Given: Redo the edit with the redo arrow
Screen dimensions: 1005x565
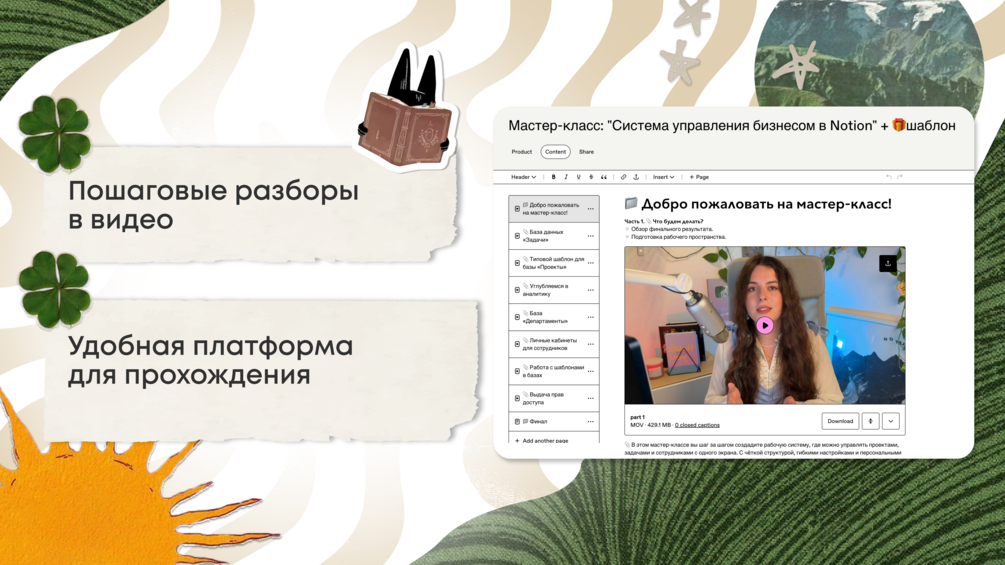Looking at the screenshot, I should coord(900,177).
